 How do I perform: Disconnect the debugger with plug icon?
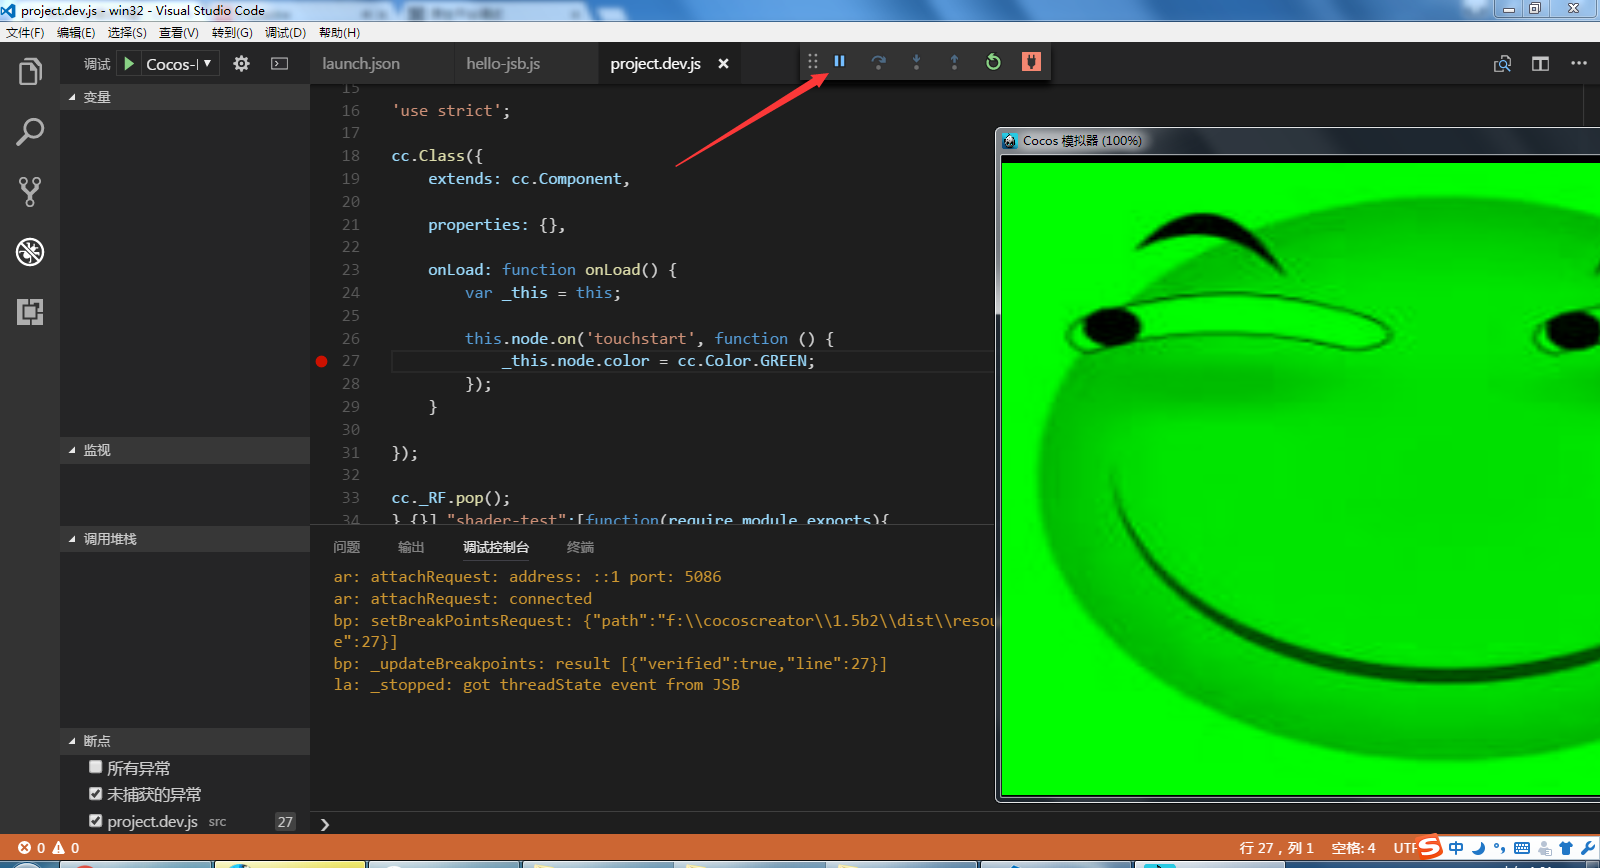tap(1031, 62)
